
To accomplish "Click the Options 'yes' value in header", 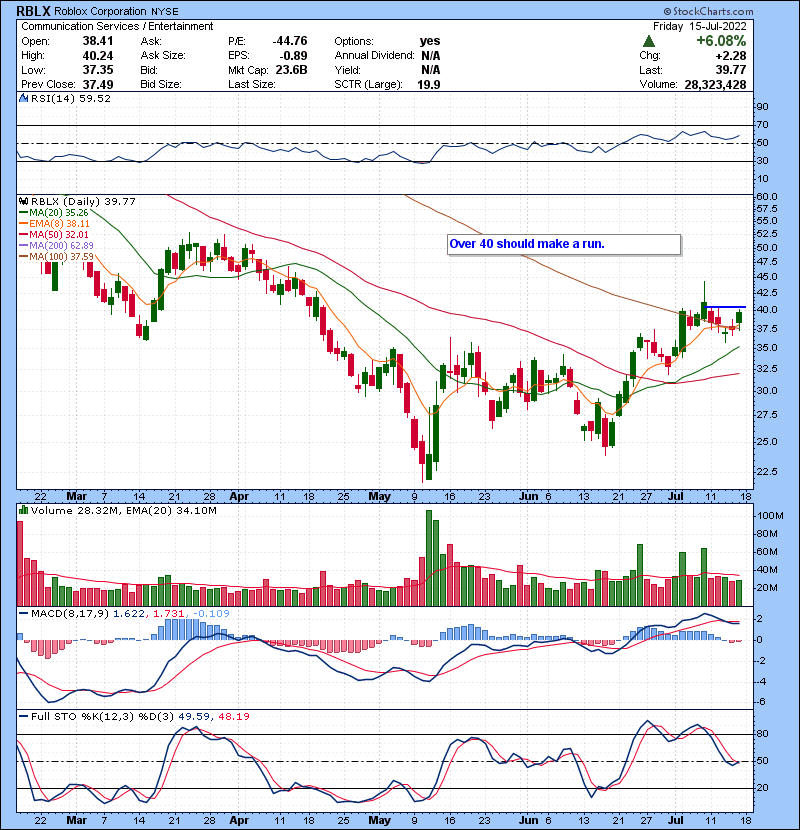I will [431, 41].
